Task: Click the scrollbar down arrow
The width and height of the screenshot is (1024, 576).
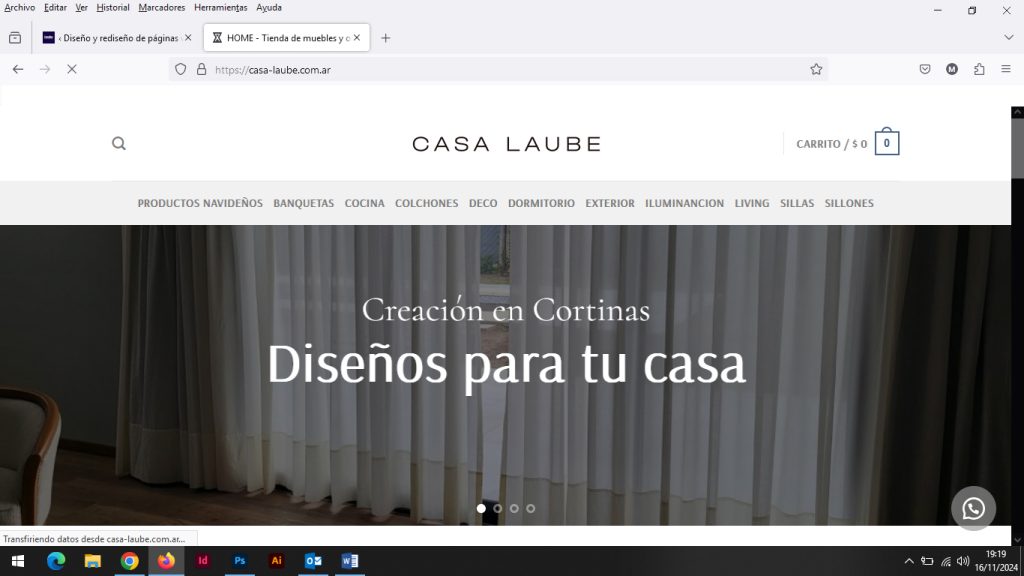Action: 1017,540
